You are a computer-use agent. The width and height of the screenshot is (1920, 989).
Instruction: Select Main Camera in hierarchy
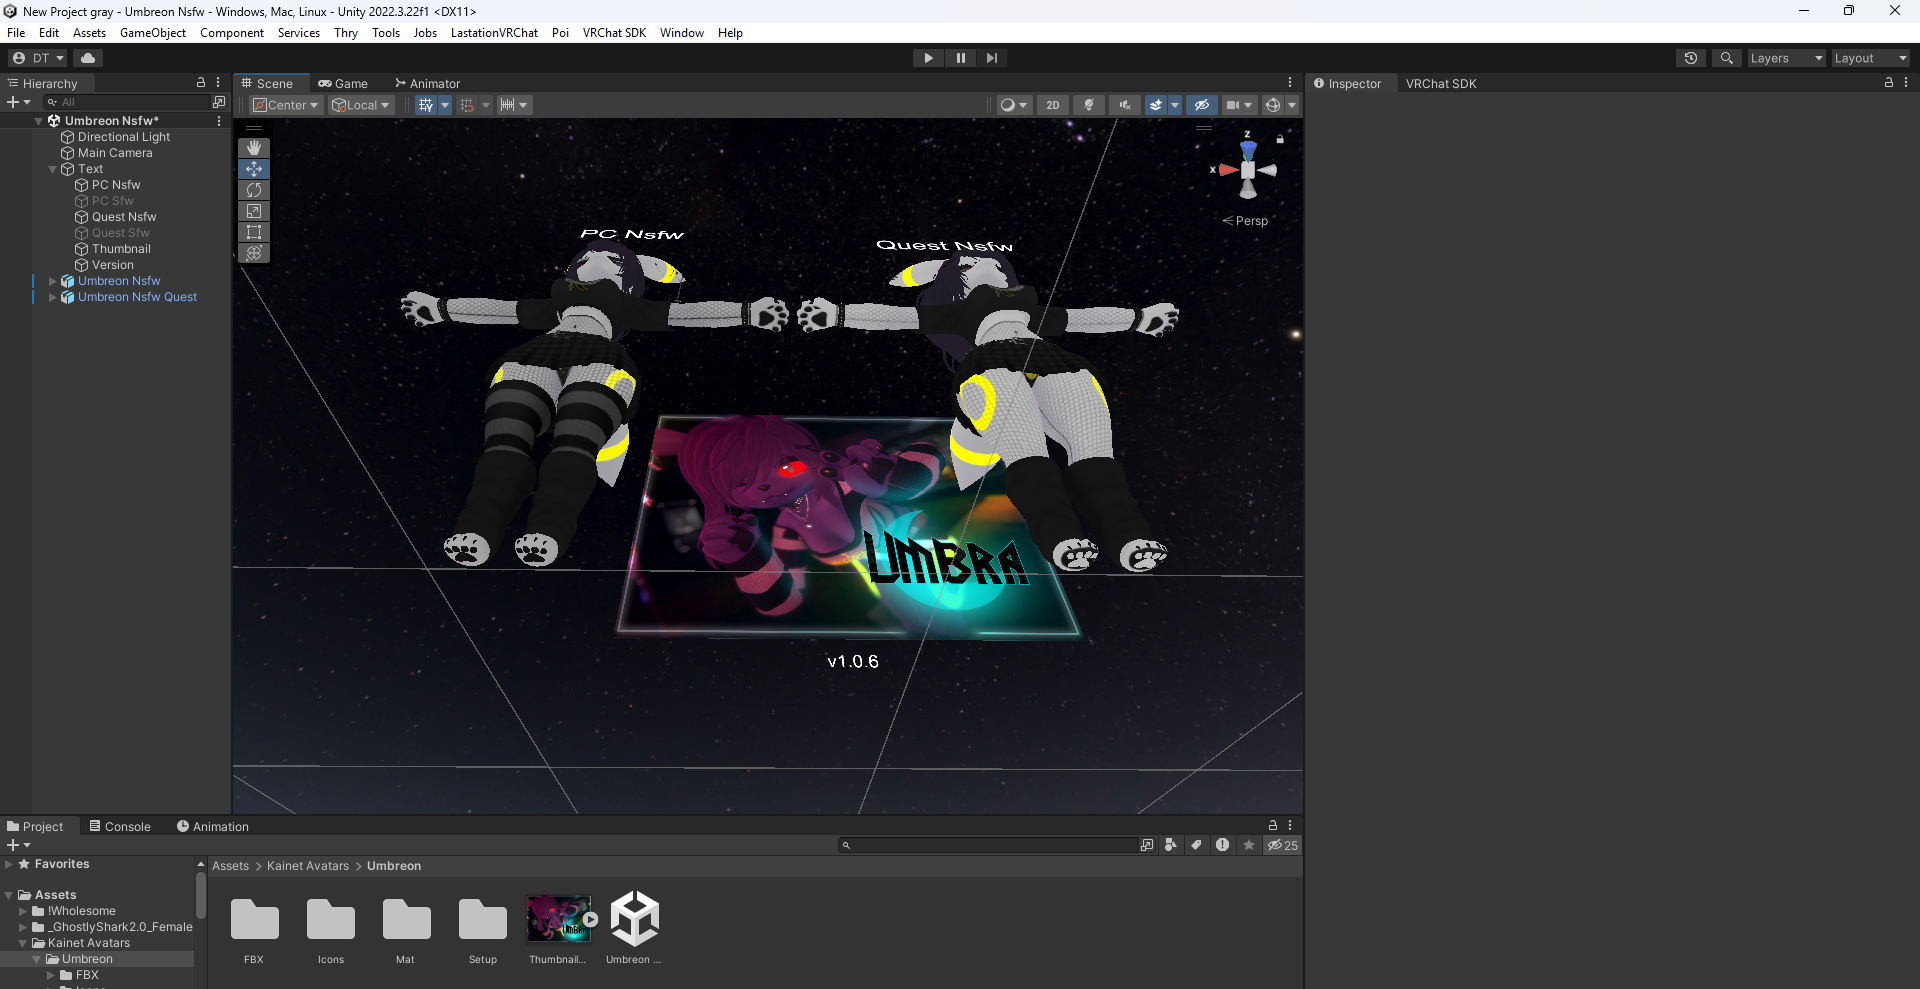pos(115,153)
